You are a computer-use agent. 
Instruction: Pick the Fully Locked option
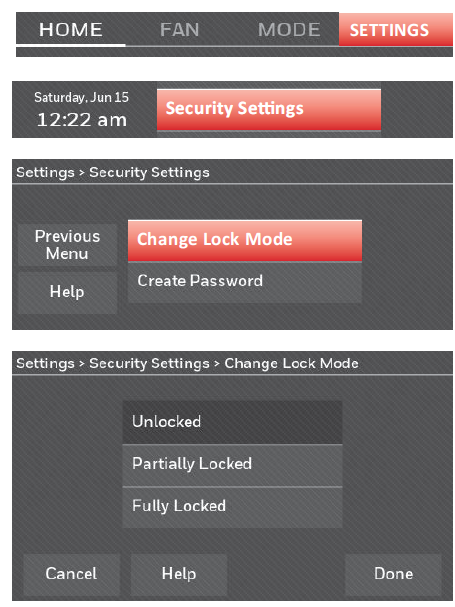232,507
